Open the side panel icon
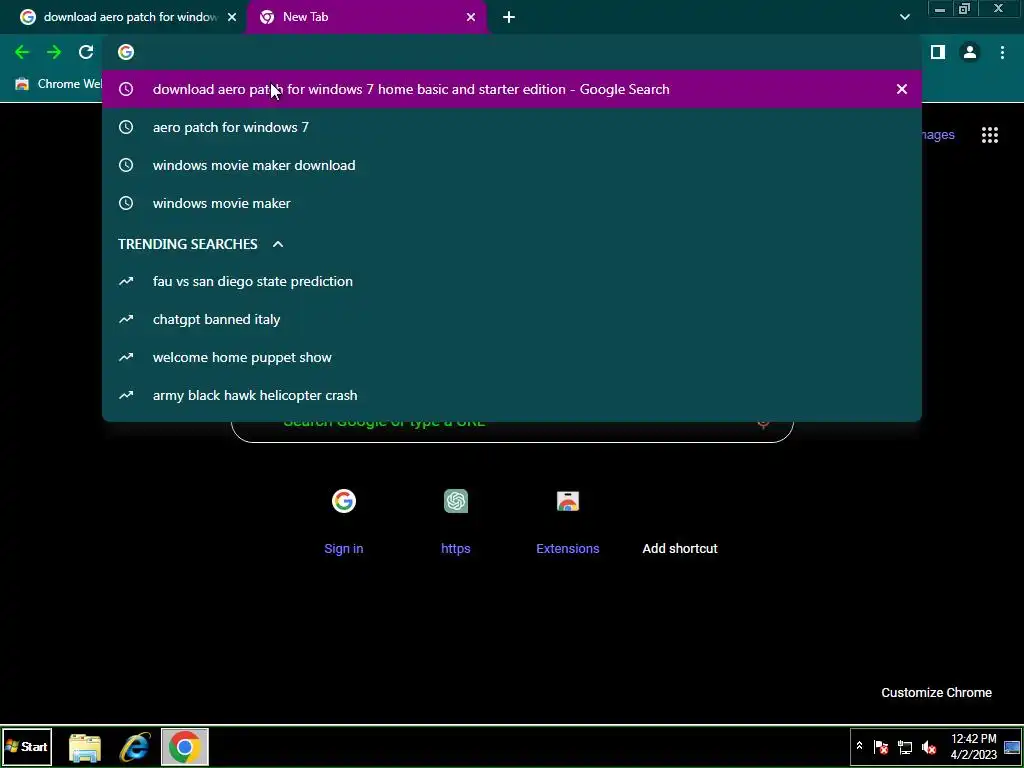1024x768 pixels. tap(938, 52)
